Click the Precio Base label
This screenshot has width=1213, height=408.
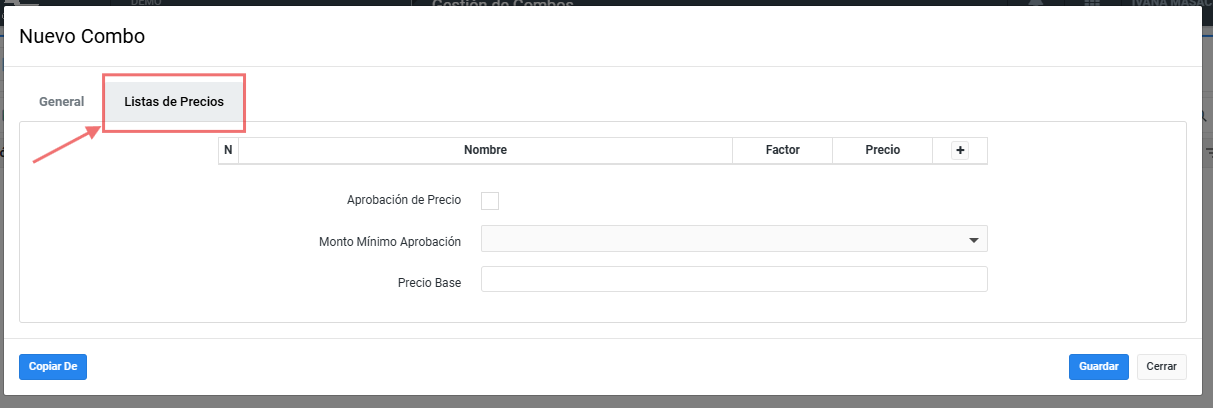(429, 283)
